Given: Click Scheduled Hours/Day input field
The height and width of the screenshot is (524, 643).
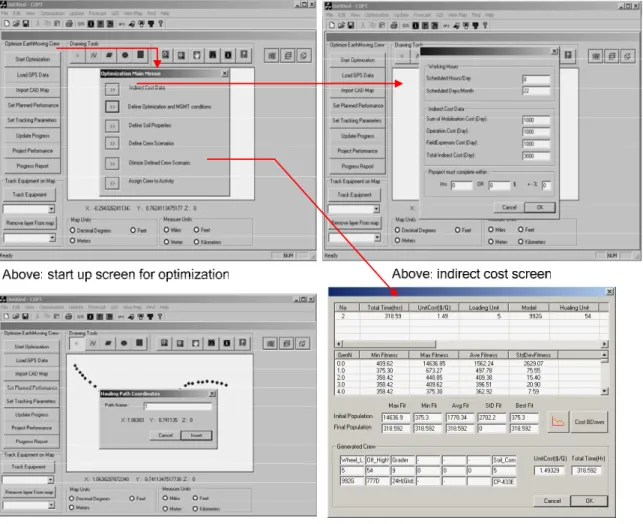Looking at the screenshot, I should click(536, 79).
